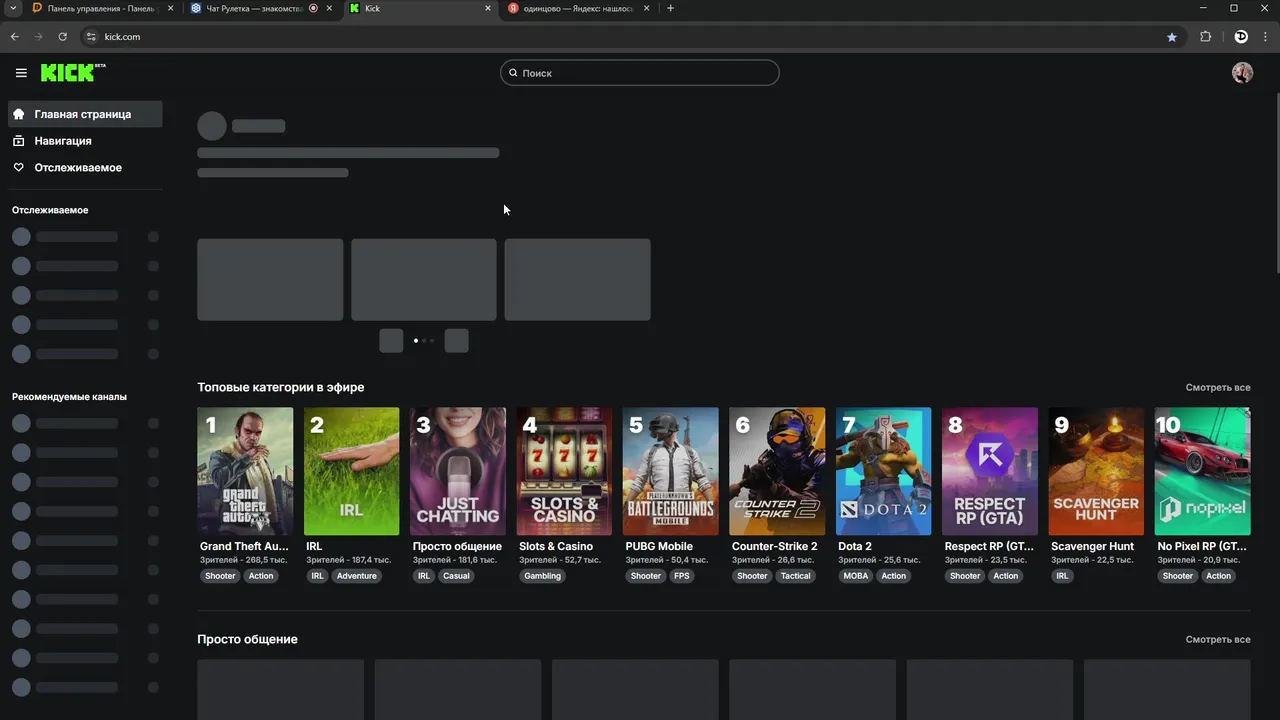Image resolution: width=1280 pixels, height=720 pixels.
Task: Click the Навигация browse icon
Action: (19, 141)
